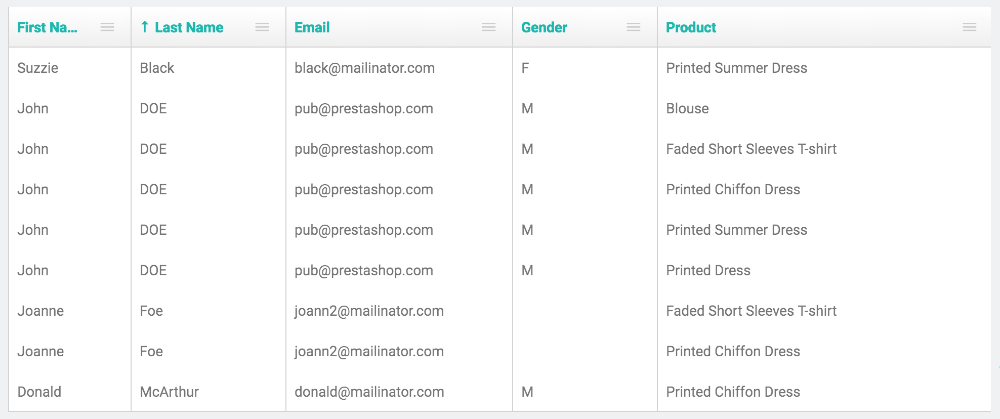Click the ascending sort arrow on Last Name
The width and height of the screenshot is (1000, 419).
145,27
